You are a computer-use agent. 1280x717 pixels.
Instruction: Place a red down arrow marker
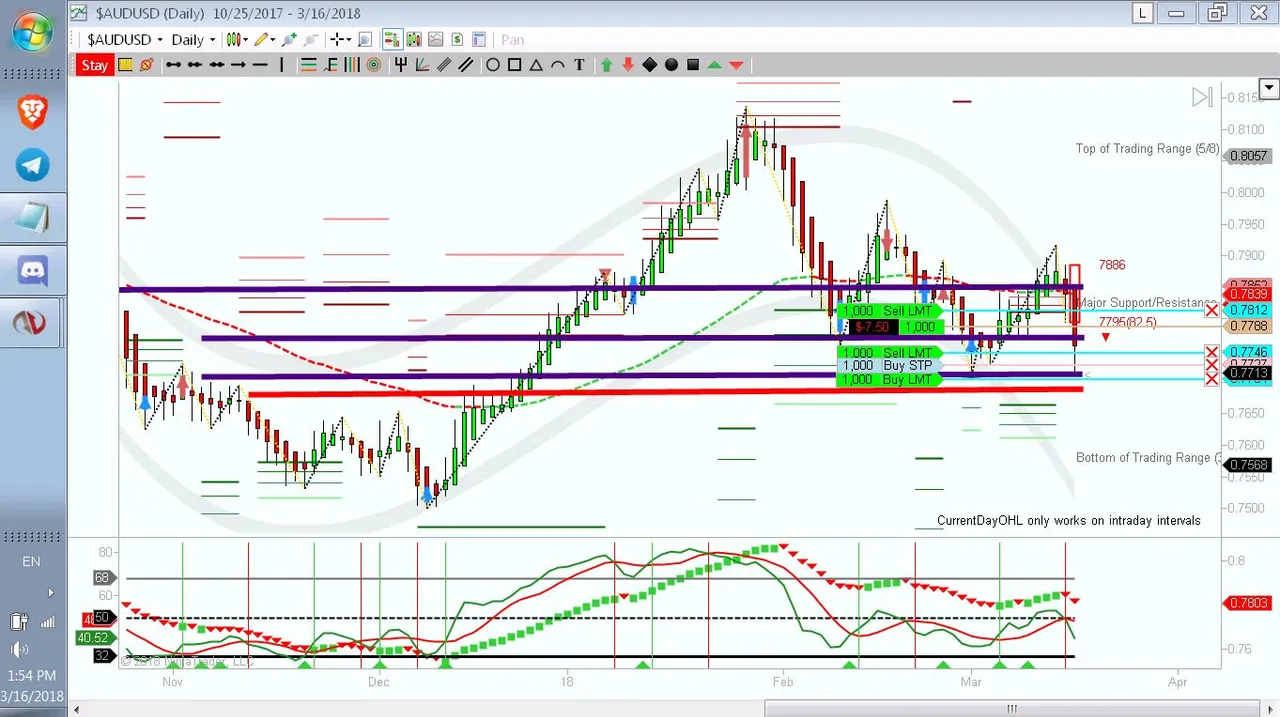[x=628, y=65]
